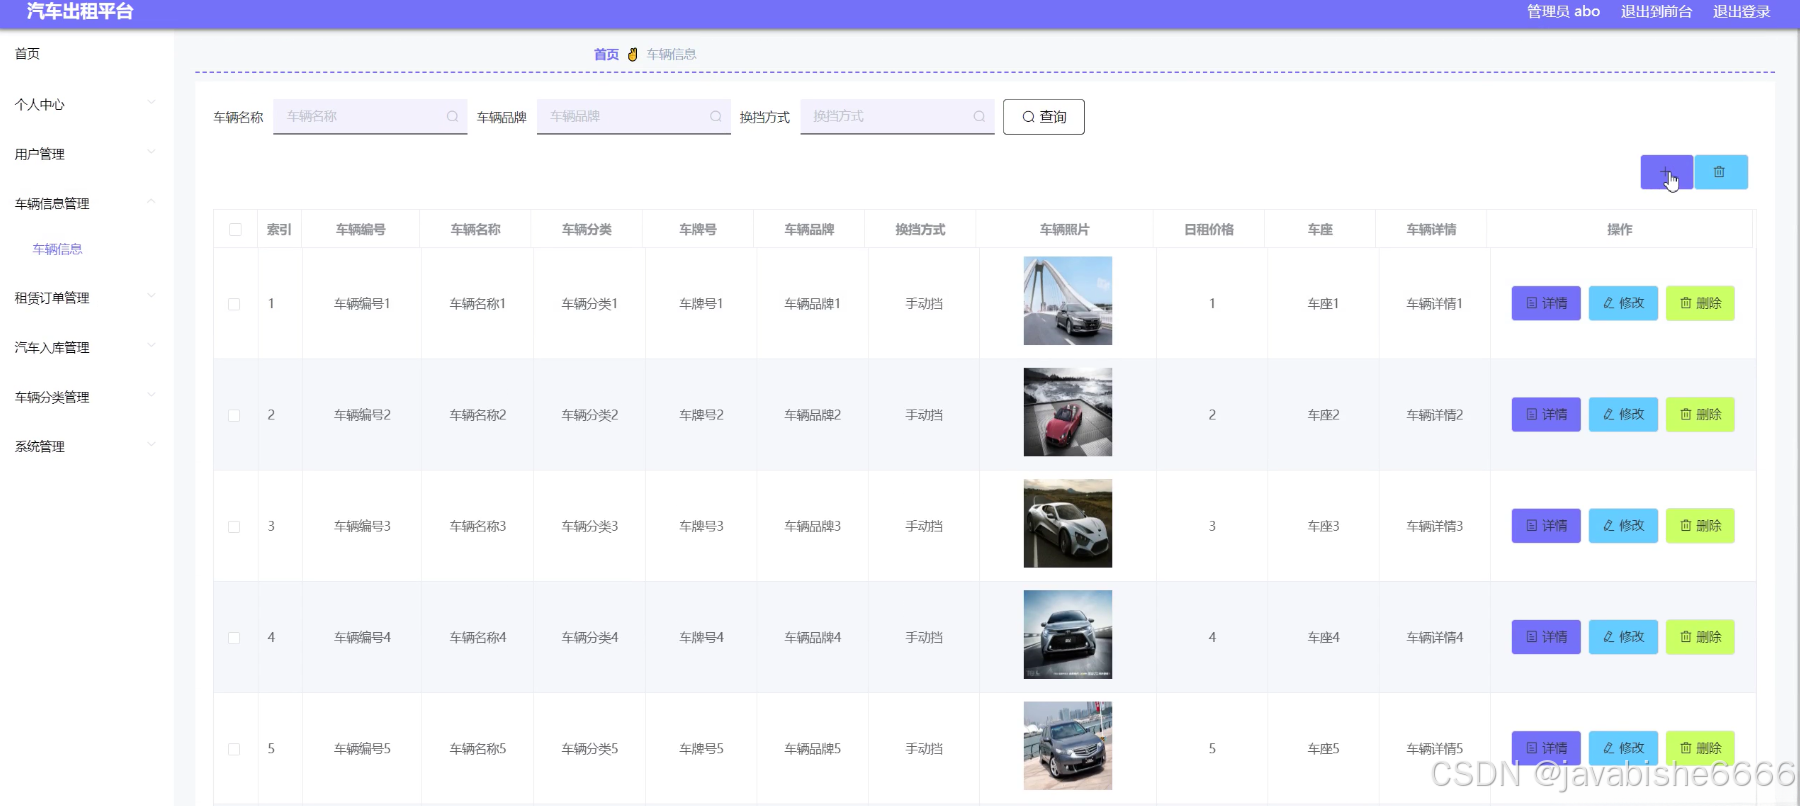Delete row 车辆编号5 with 删除
Image resolution: width=1800 pixels, height=806 pixels.
pyautogui.click(x=1700, y=748)
